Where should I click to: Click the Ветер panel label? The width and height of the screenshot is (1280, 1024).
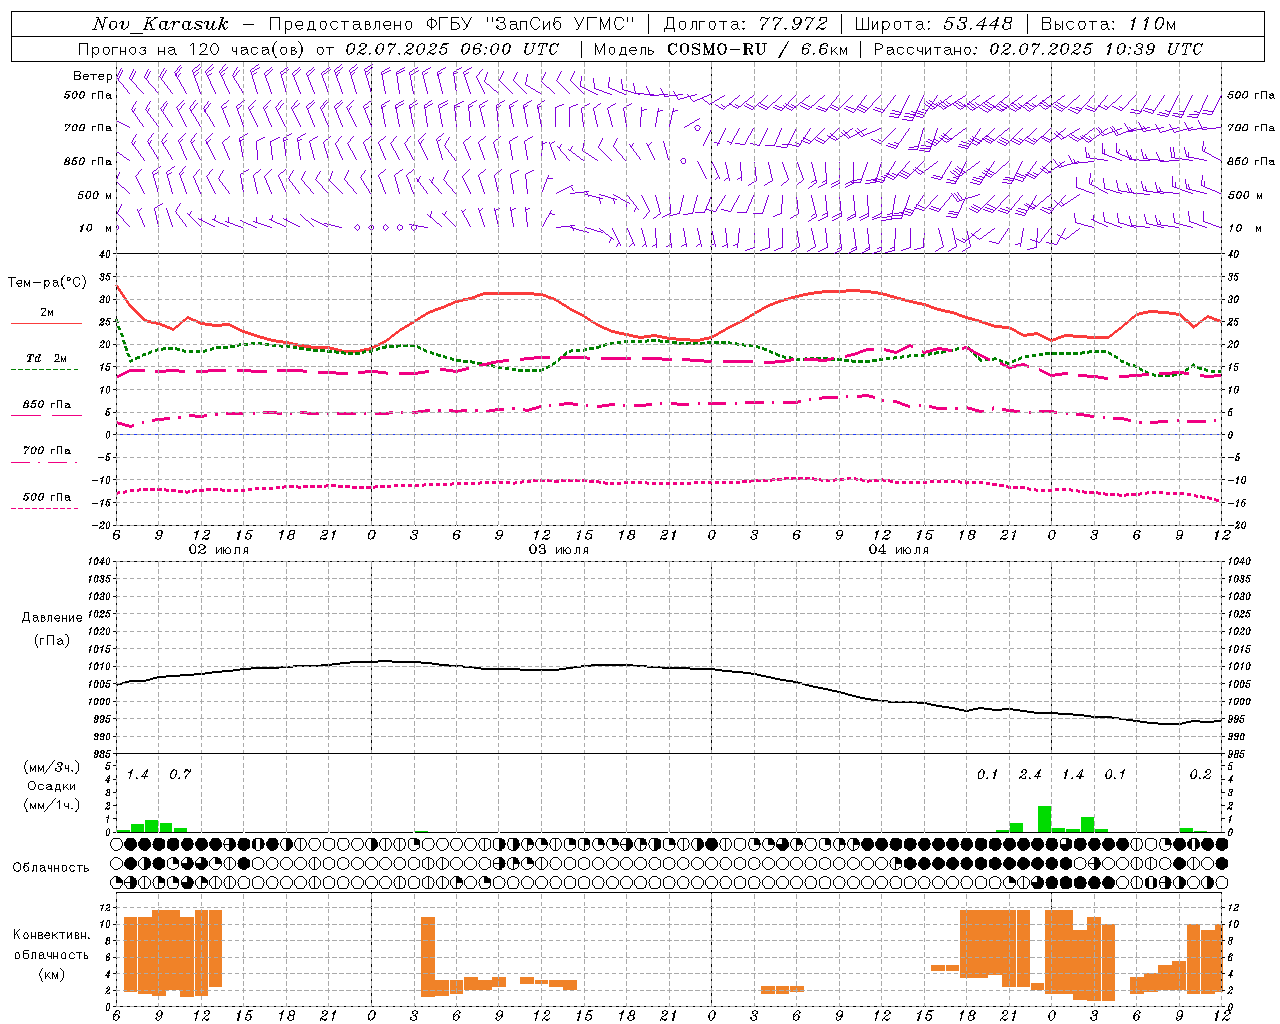[92, 76]
